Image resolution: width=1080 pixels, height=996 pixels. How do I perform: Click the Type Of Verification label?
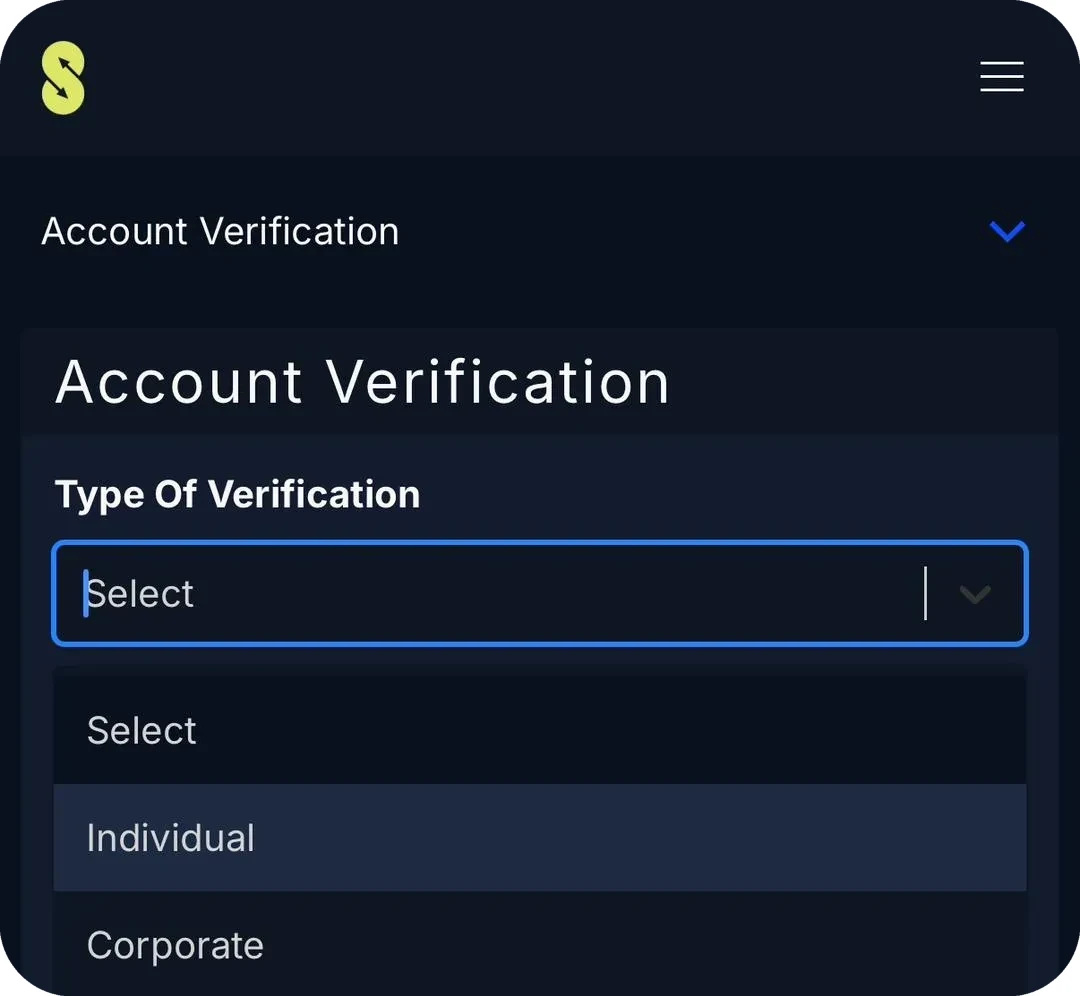238,495
